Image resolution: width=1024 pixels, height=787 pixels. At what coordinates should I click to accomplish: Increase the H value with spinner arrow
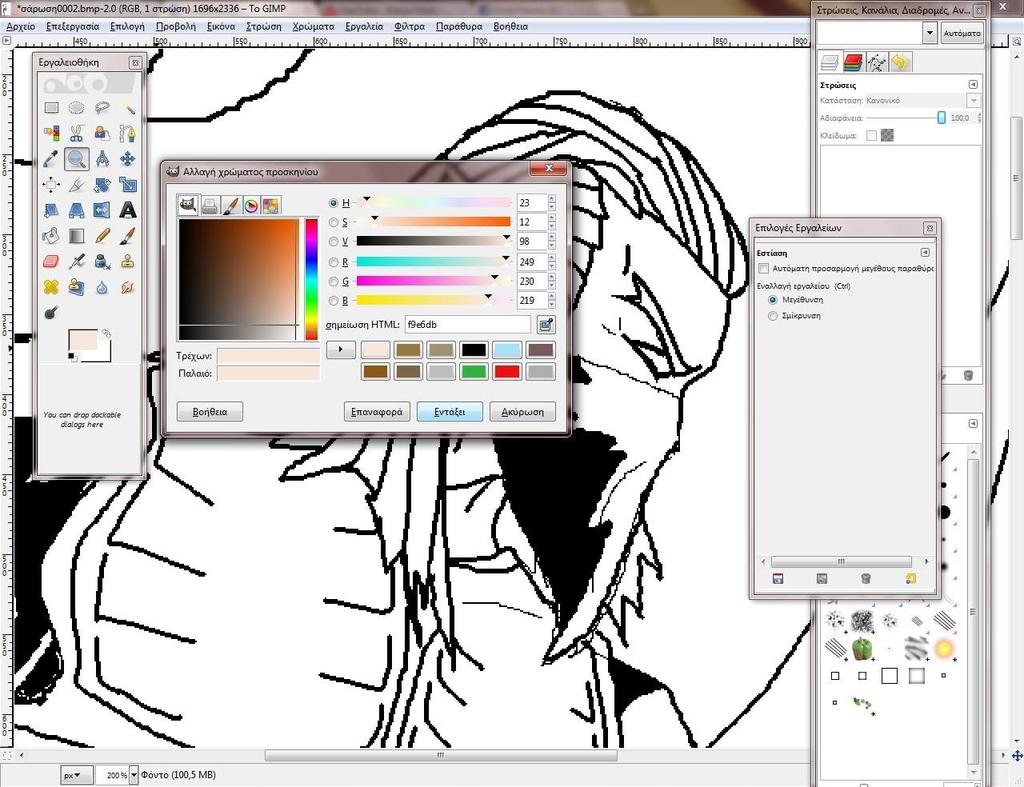[552, 199]
